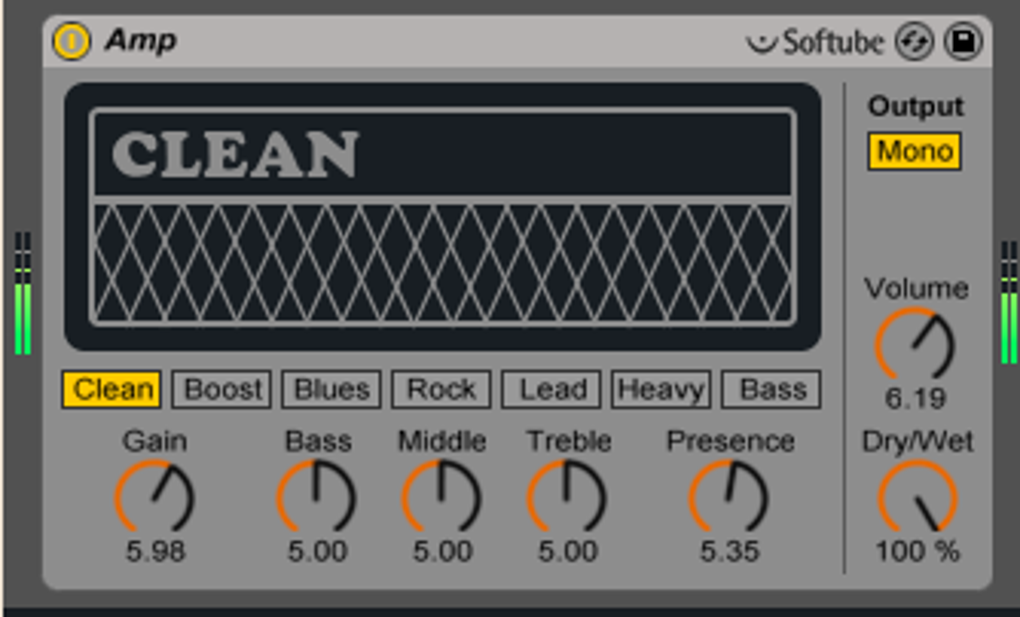1020x617 pixels.
Task: Click the Volume value 6.19
Action: (x=915, y=398)
